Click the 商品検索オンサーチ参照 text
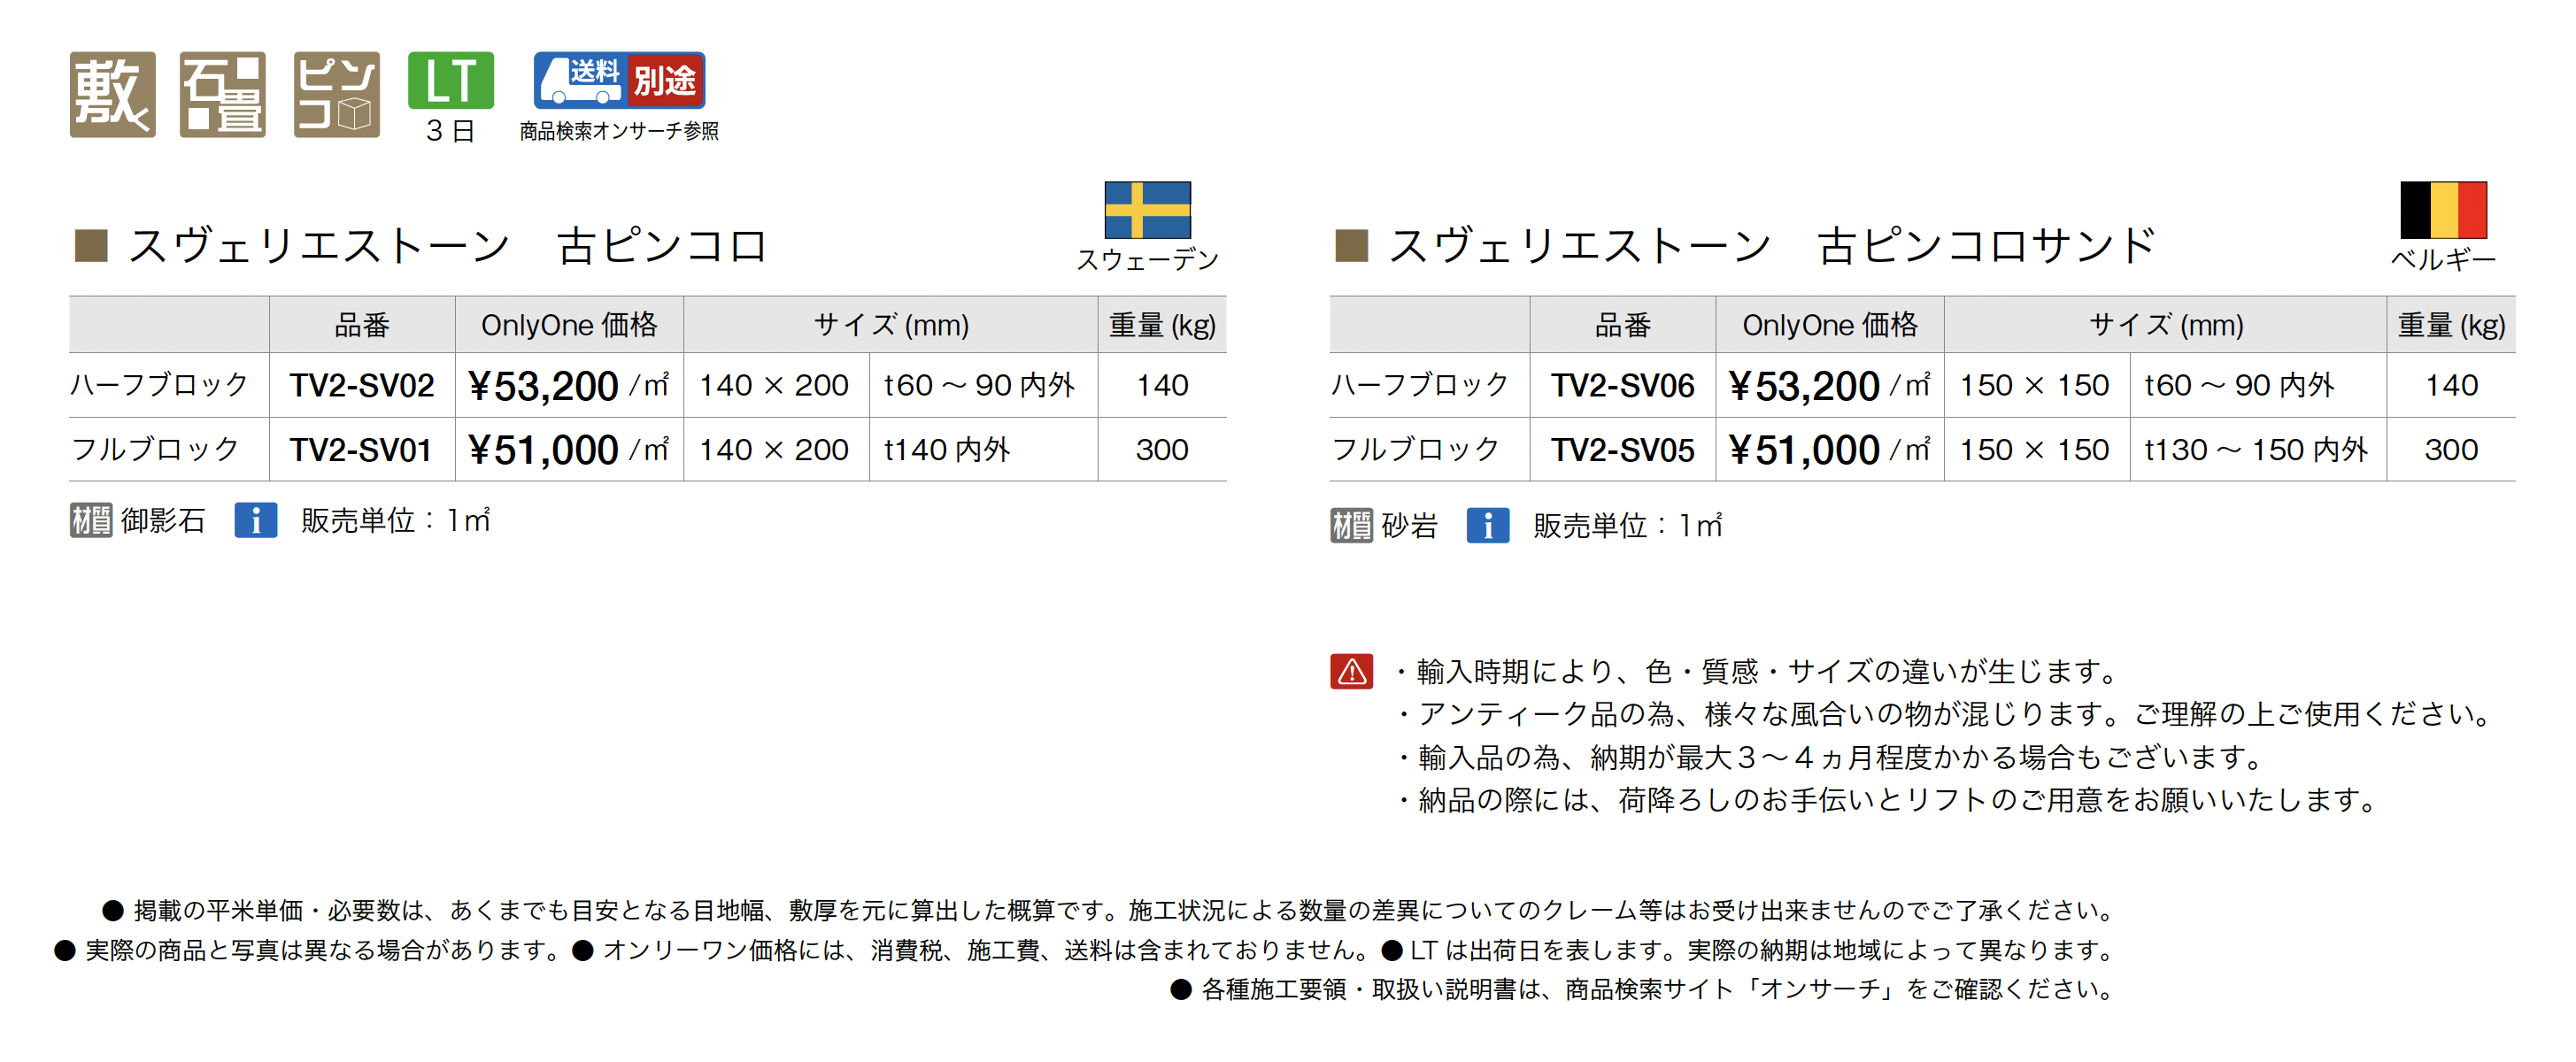This screenshot has height=1062, width=2576. coord(619,131)
